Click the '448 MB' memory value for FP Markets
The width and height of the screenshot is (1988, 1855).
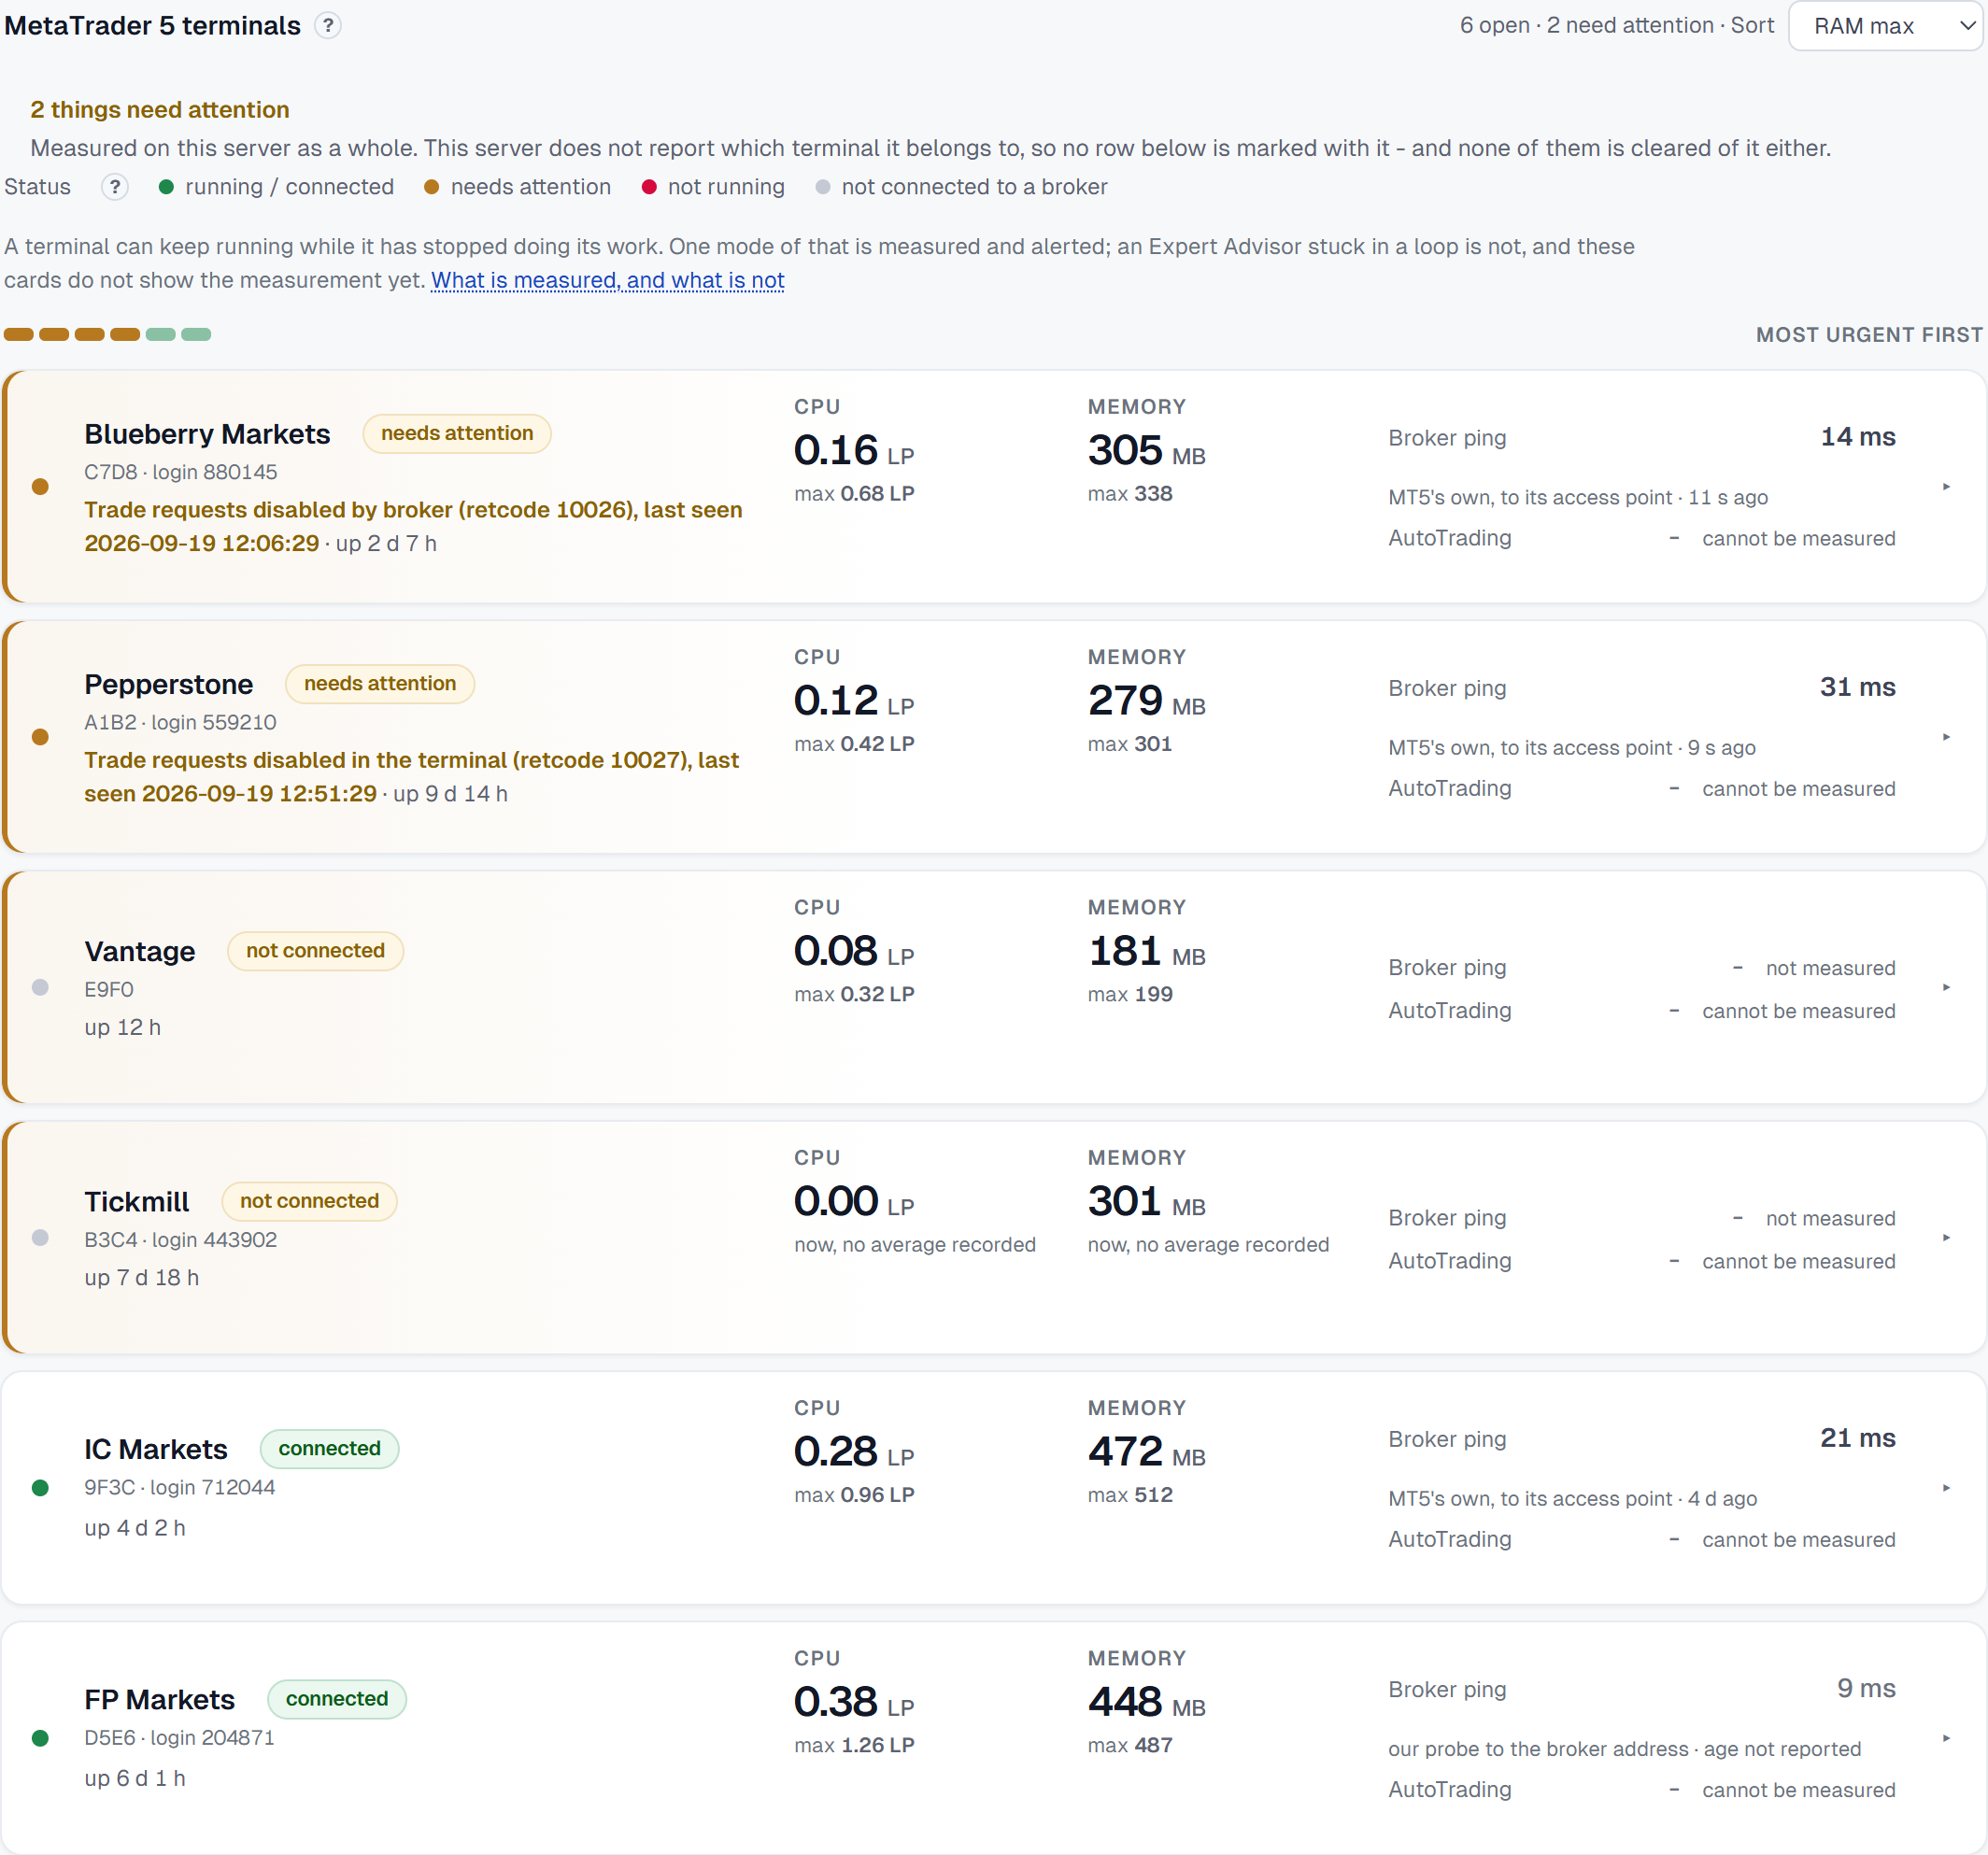(1146, 1702)
